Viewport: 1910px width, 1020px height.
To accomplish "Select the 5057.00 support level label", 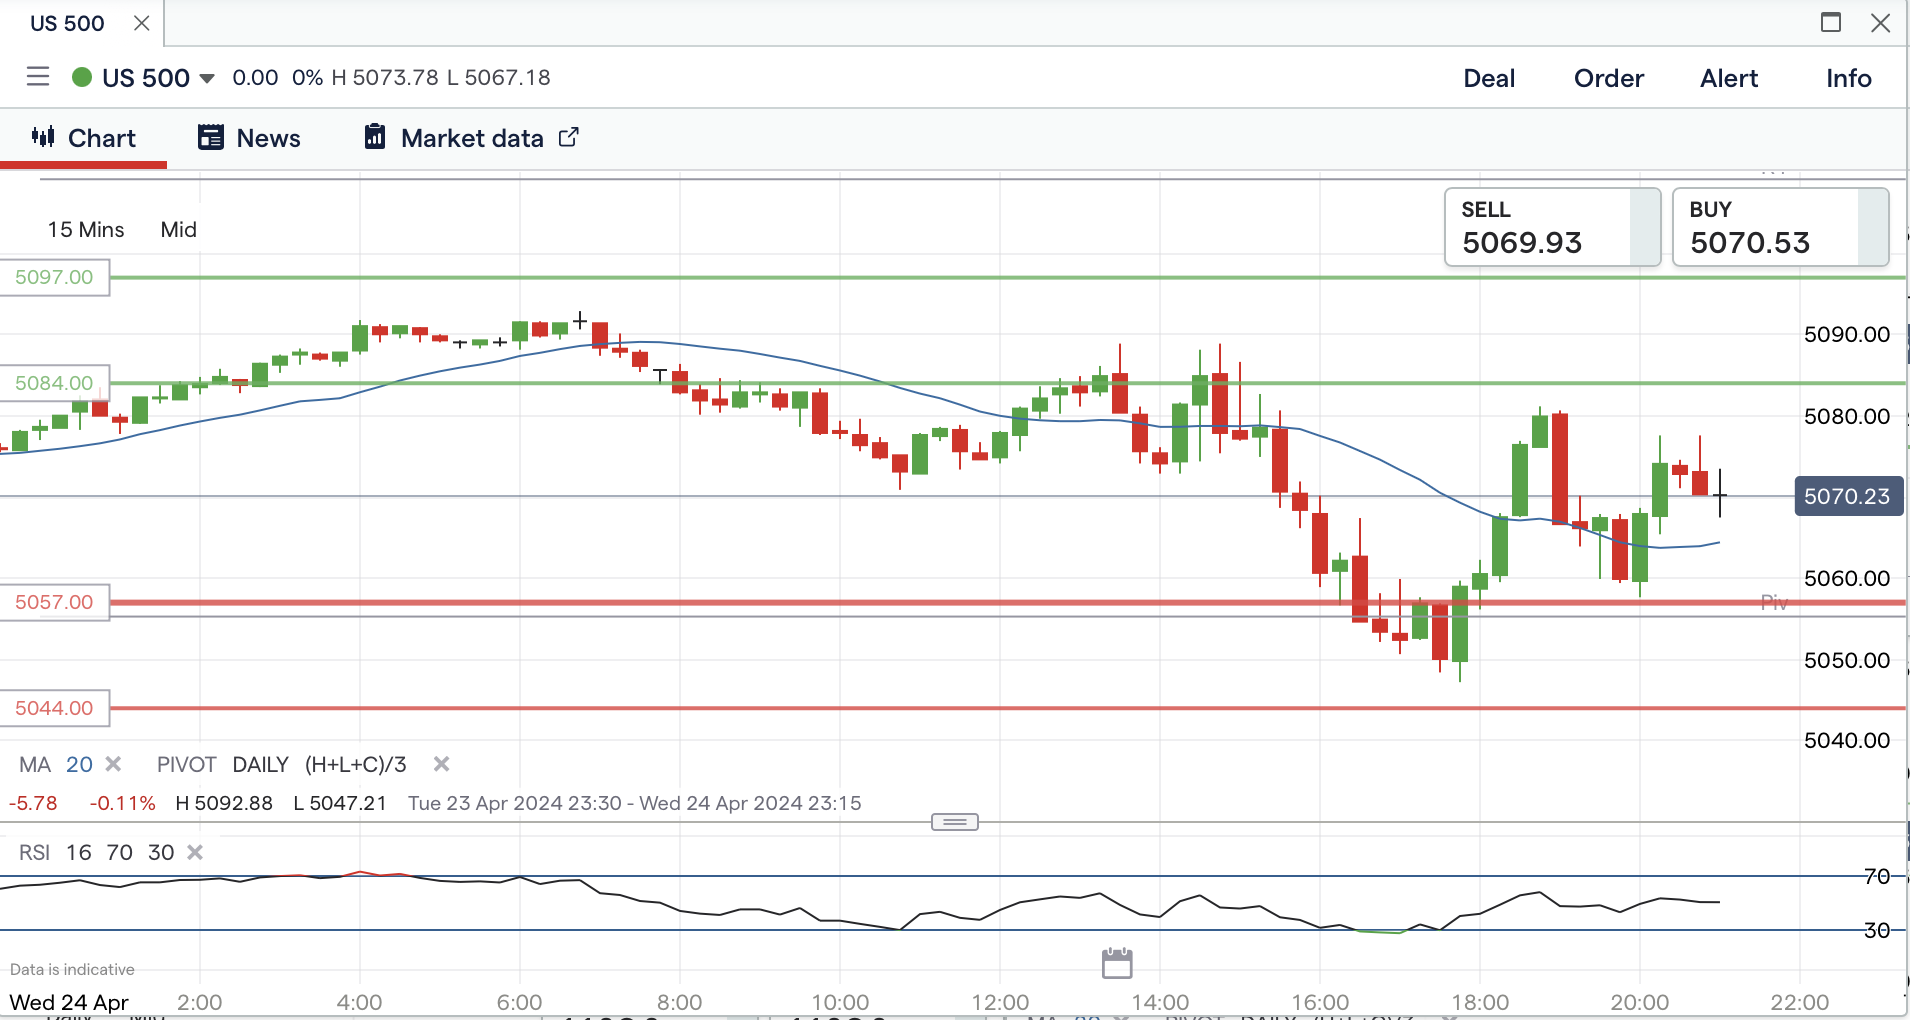I will [x=54, y=602].
